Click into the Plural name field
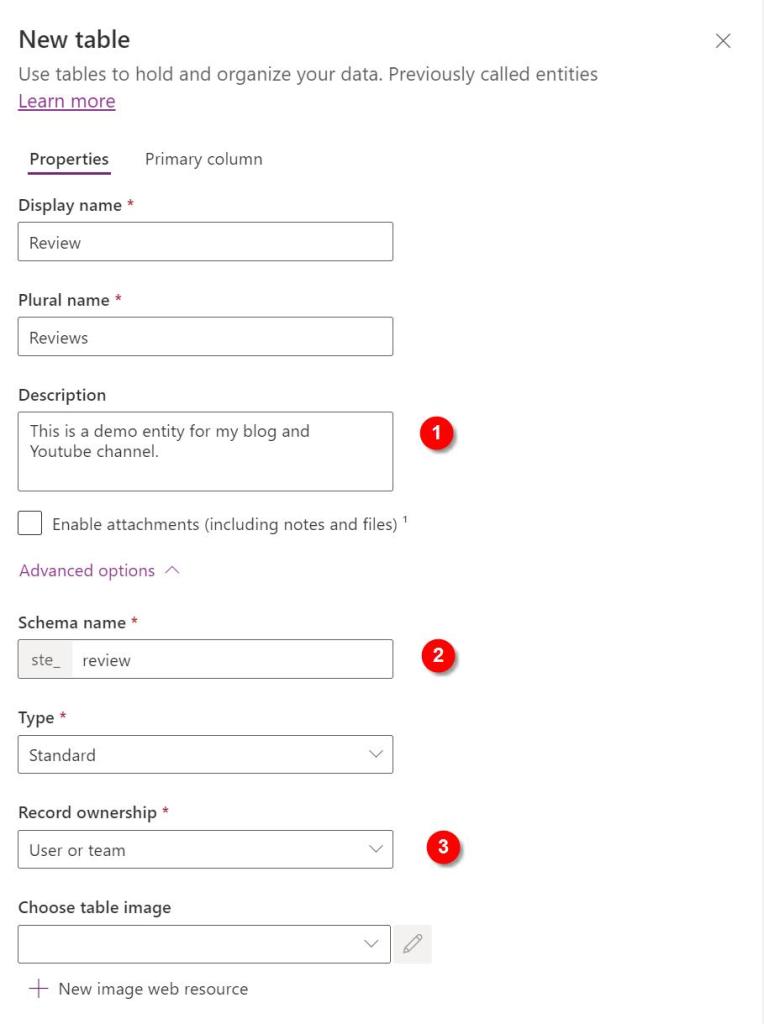The image size is (764, 1024). [205, 337]
